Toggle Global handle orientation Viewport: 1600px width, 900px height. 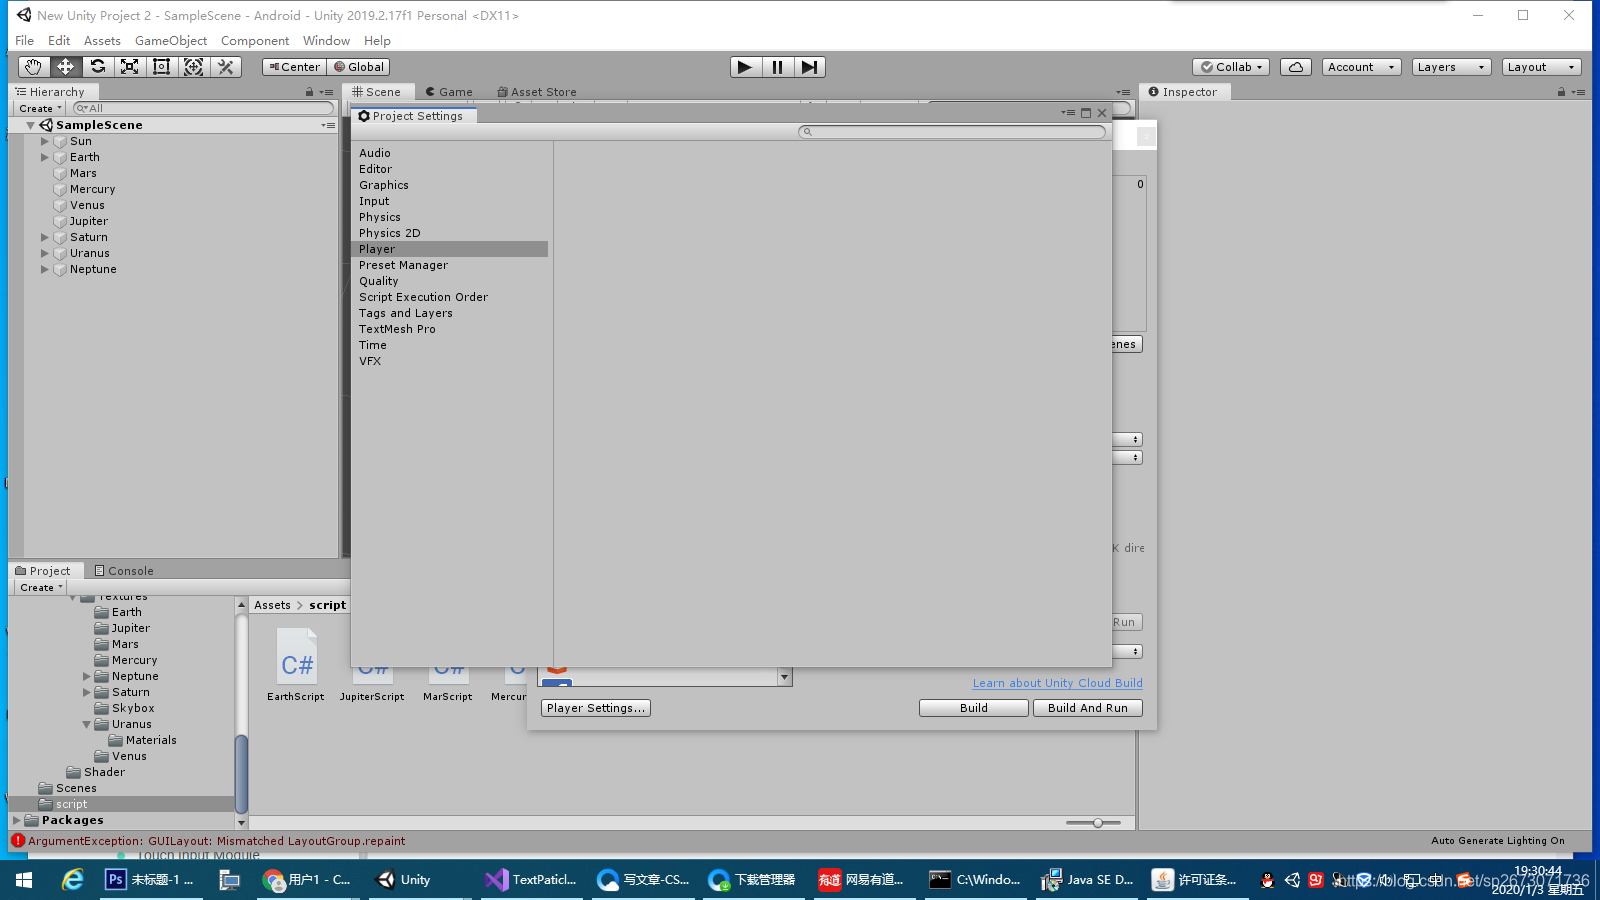(358, 67)
